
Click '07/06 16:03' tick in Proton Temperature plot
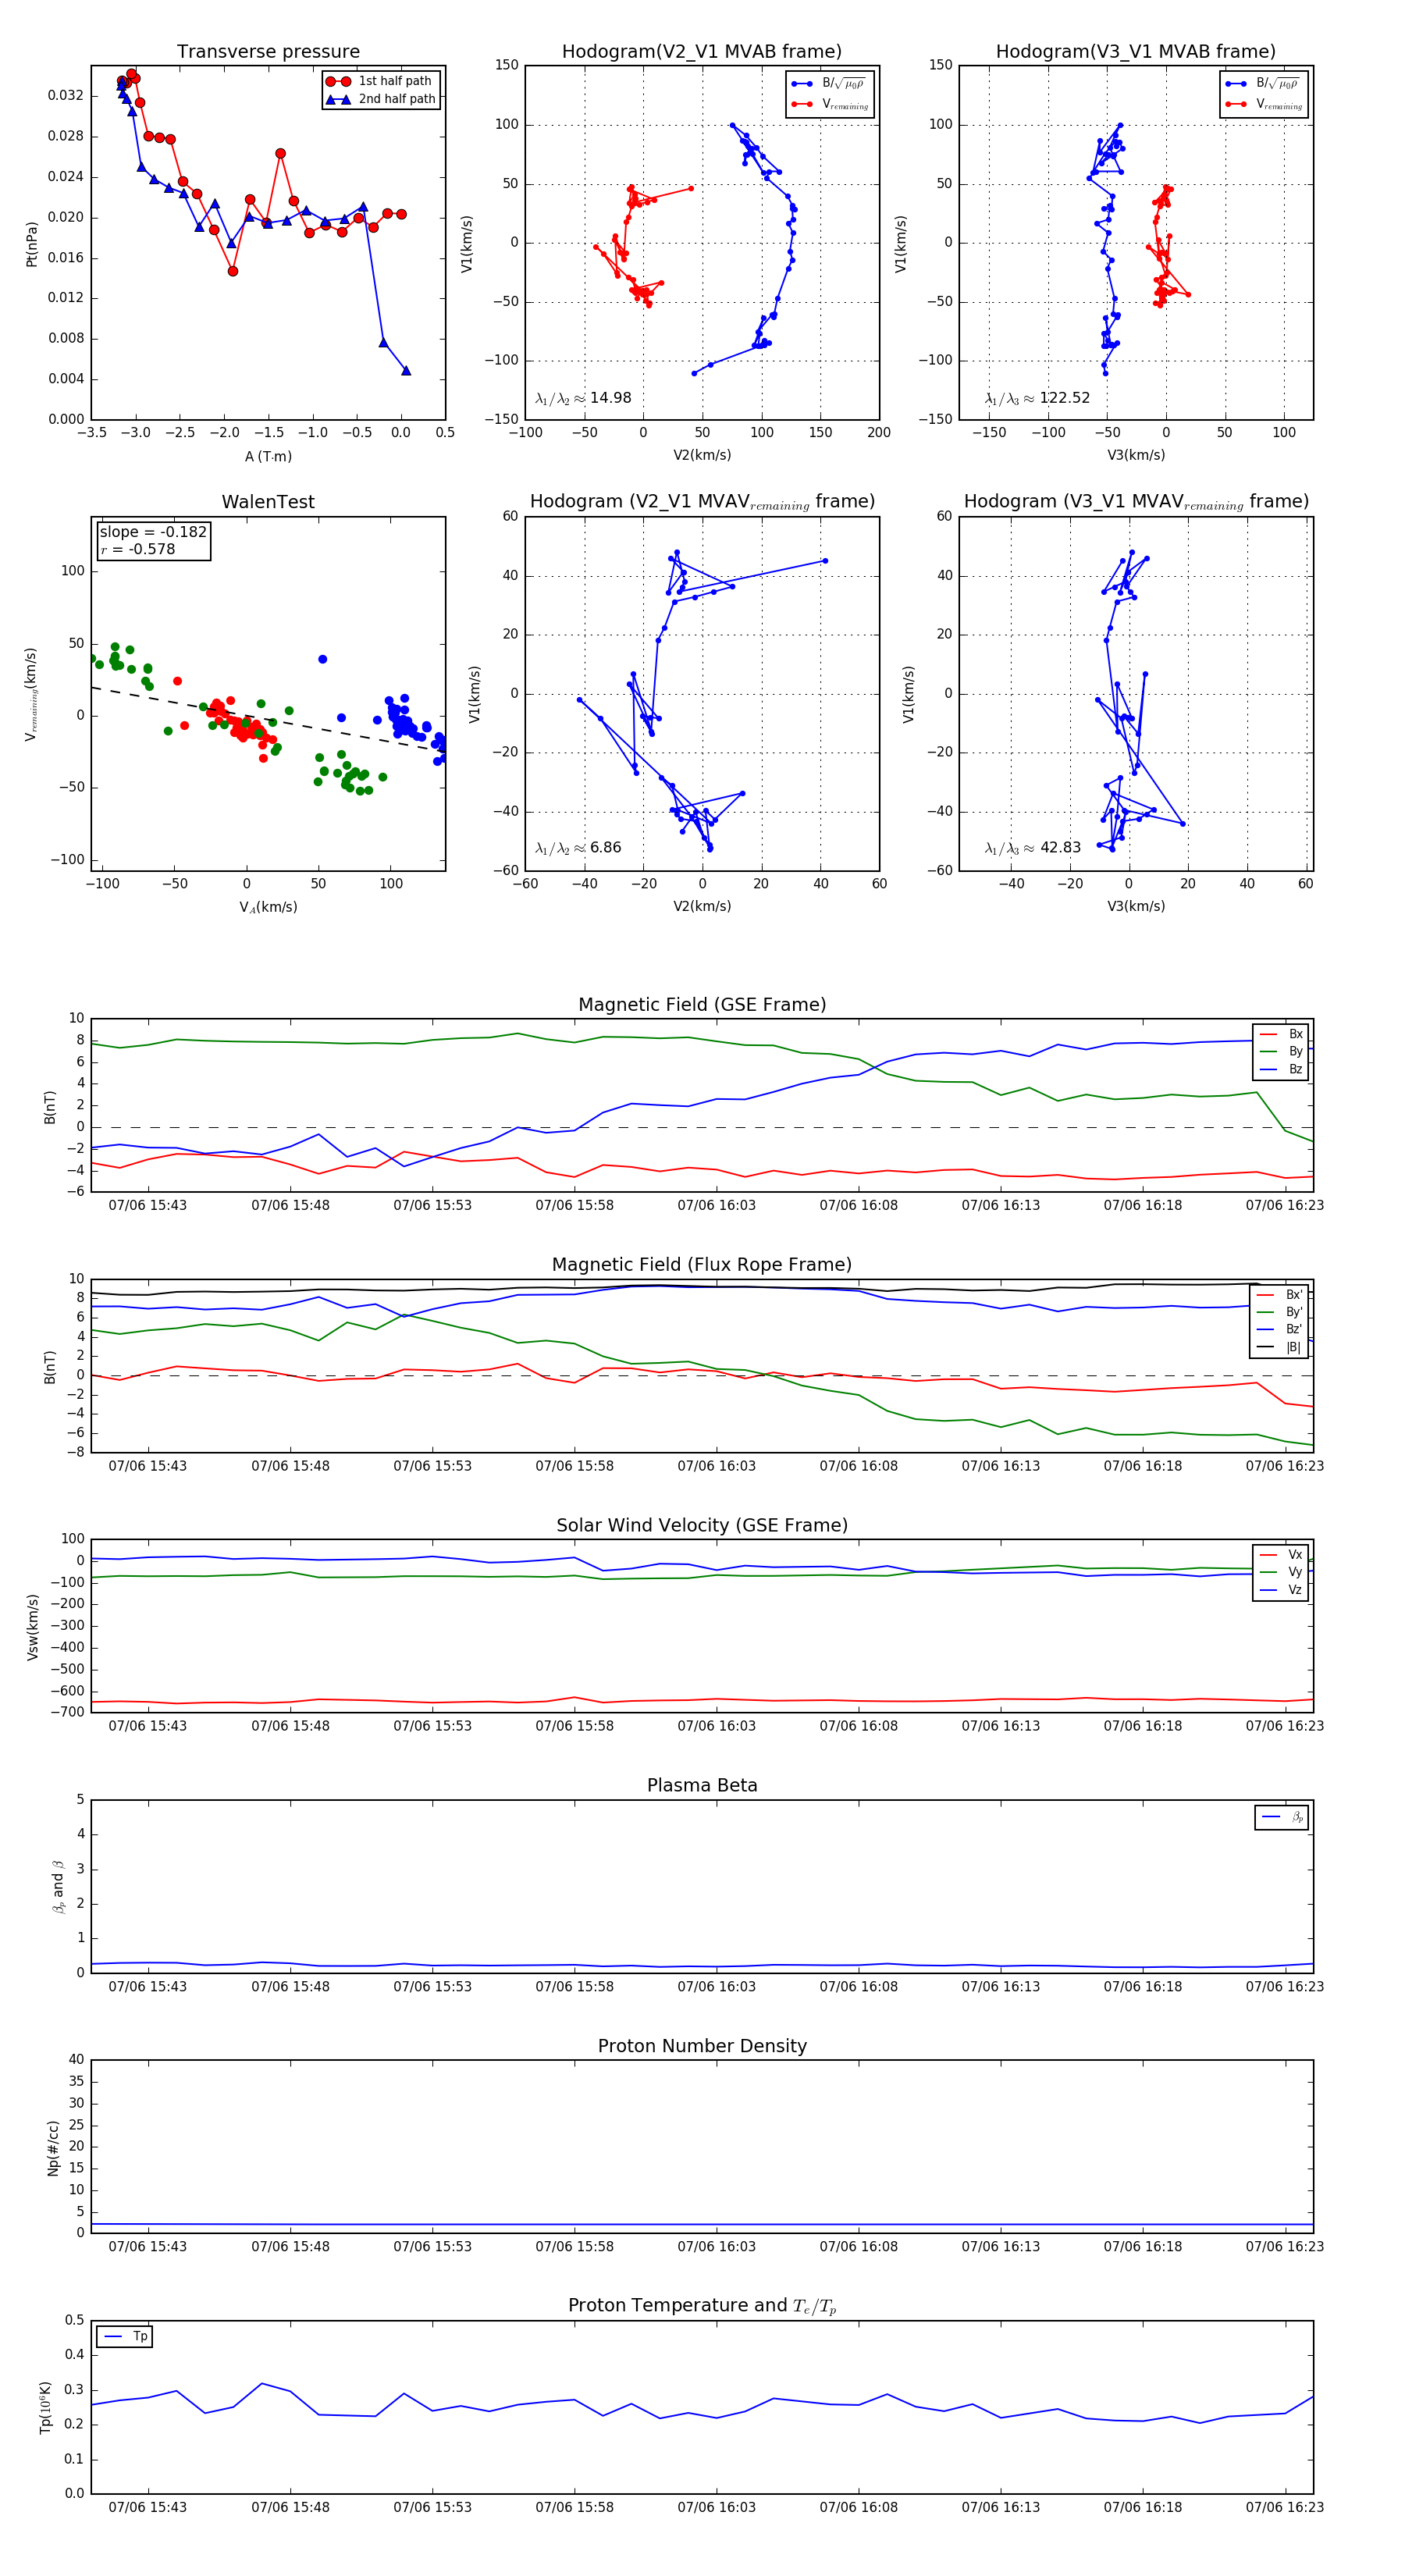click(x=716, y=2507)
